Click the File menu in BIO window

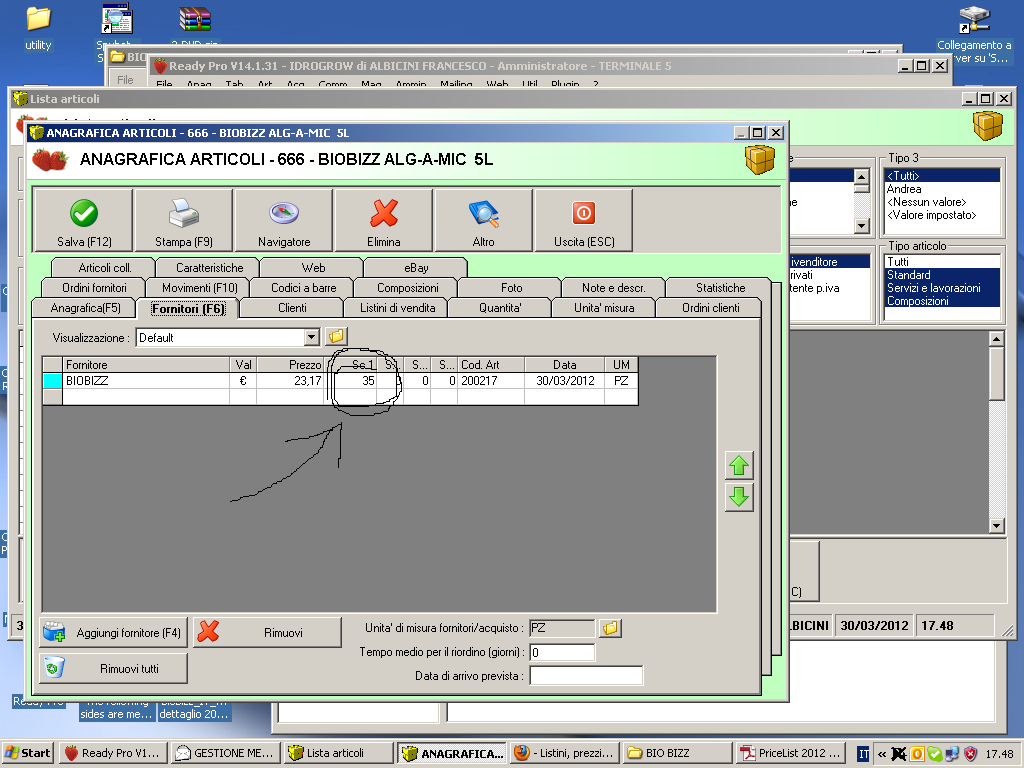[x=125, y=80]
